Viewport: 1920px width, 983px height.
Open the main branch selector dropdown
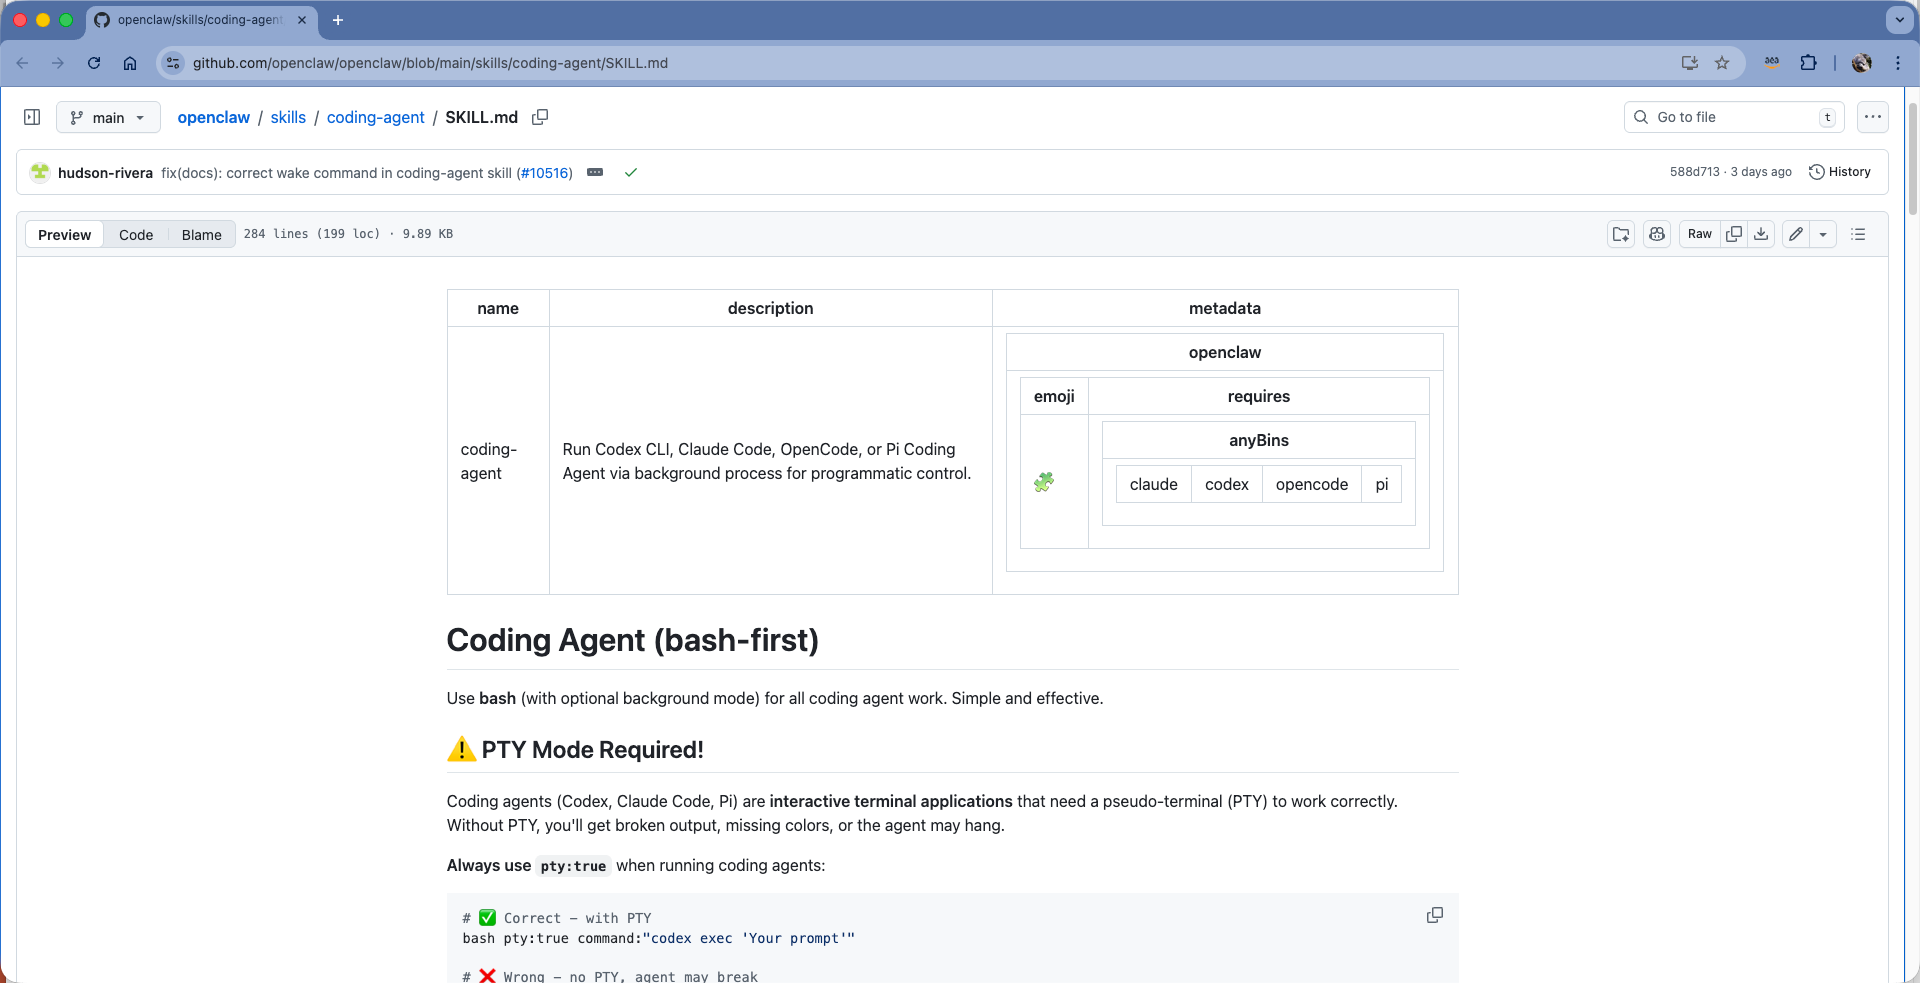point(108,117)
